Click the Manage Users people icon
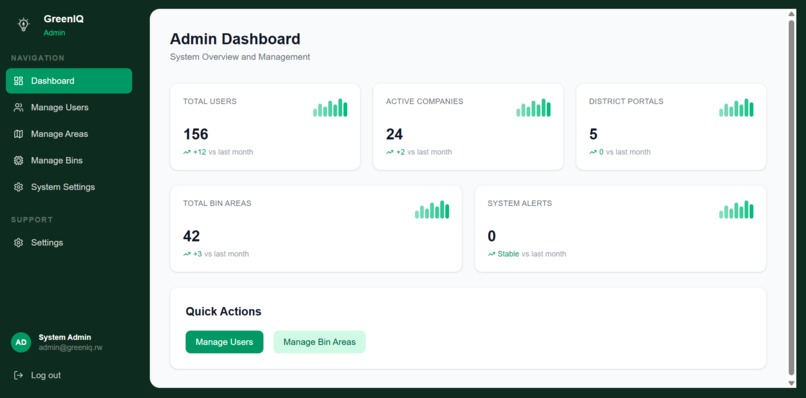The width and height of the screenshot is (806, 398). (x=19, y=107)
